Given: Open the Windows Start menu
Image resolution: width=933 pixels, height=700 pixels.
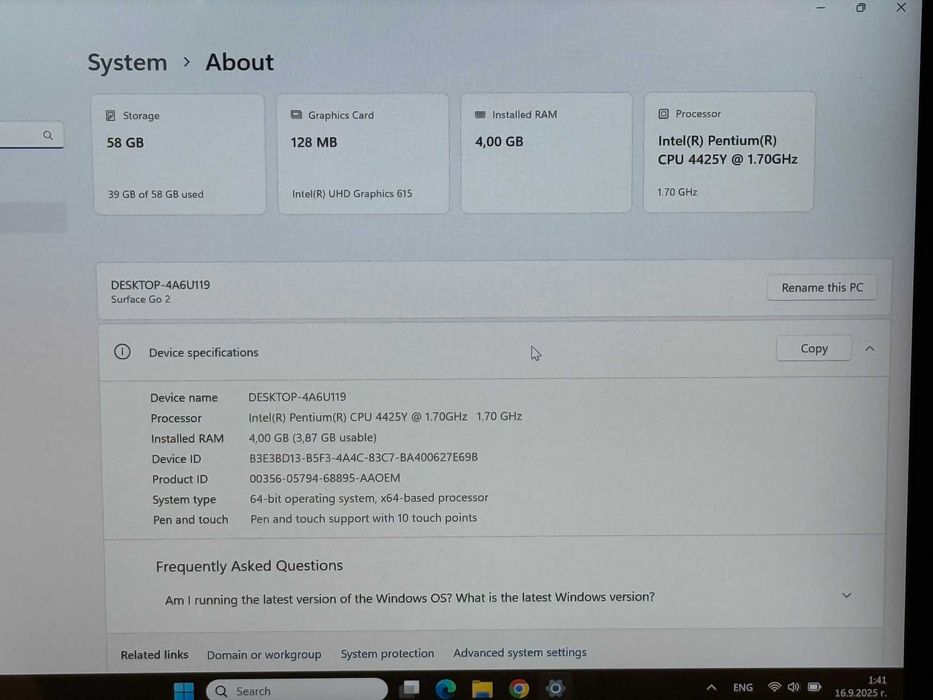Looking at the screenshot, I should 184,690.
